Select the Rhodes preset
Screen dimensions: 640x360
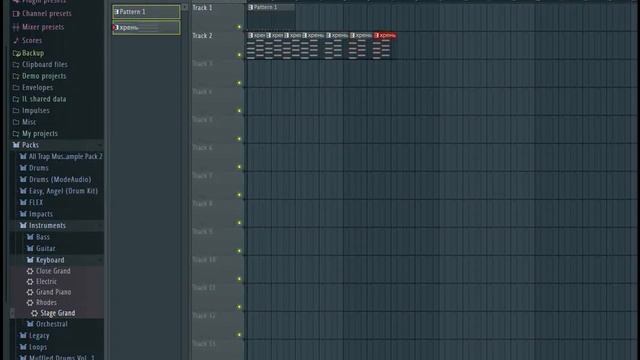(42, 303)
